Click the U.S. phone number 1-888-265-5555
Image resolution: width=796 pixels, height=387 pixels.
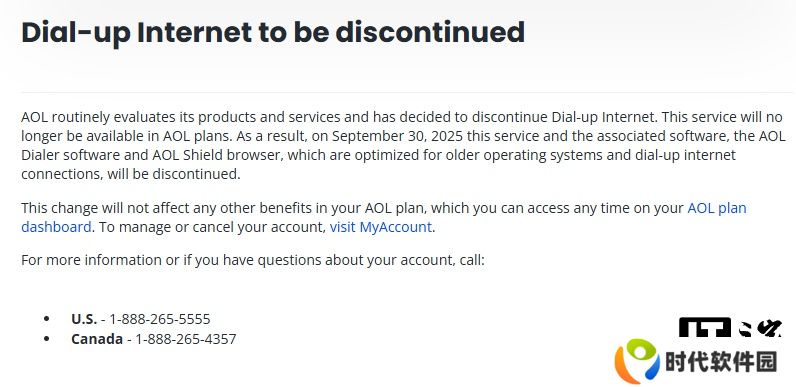coord(160,319)
